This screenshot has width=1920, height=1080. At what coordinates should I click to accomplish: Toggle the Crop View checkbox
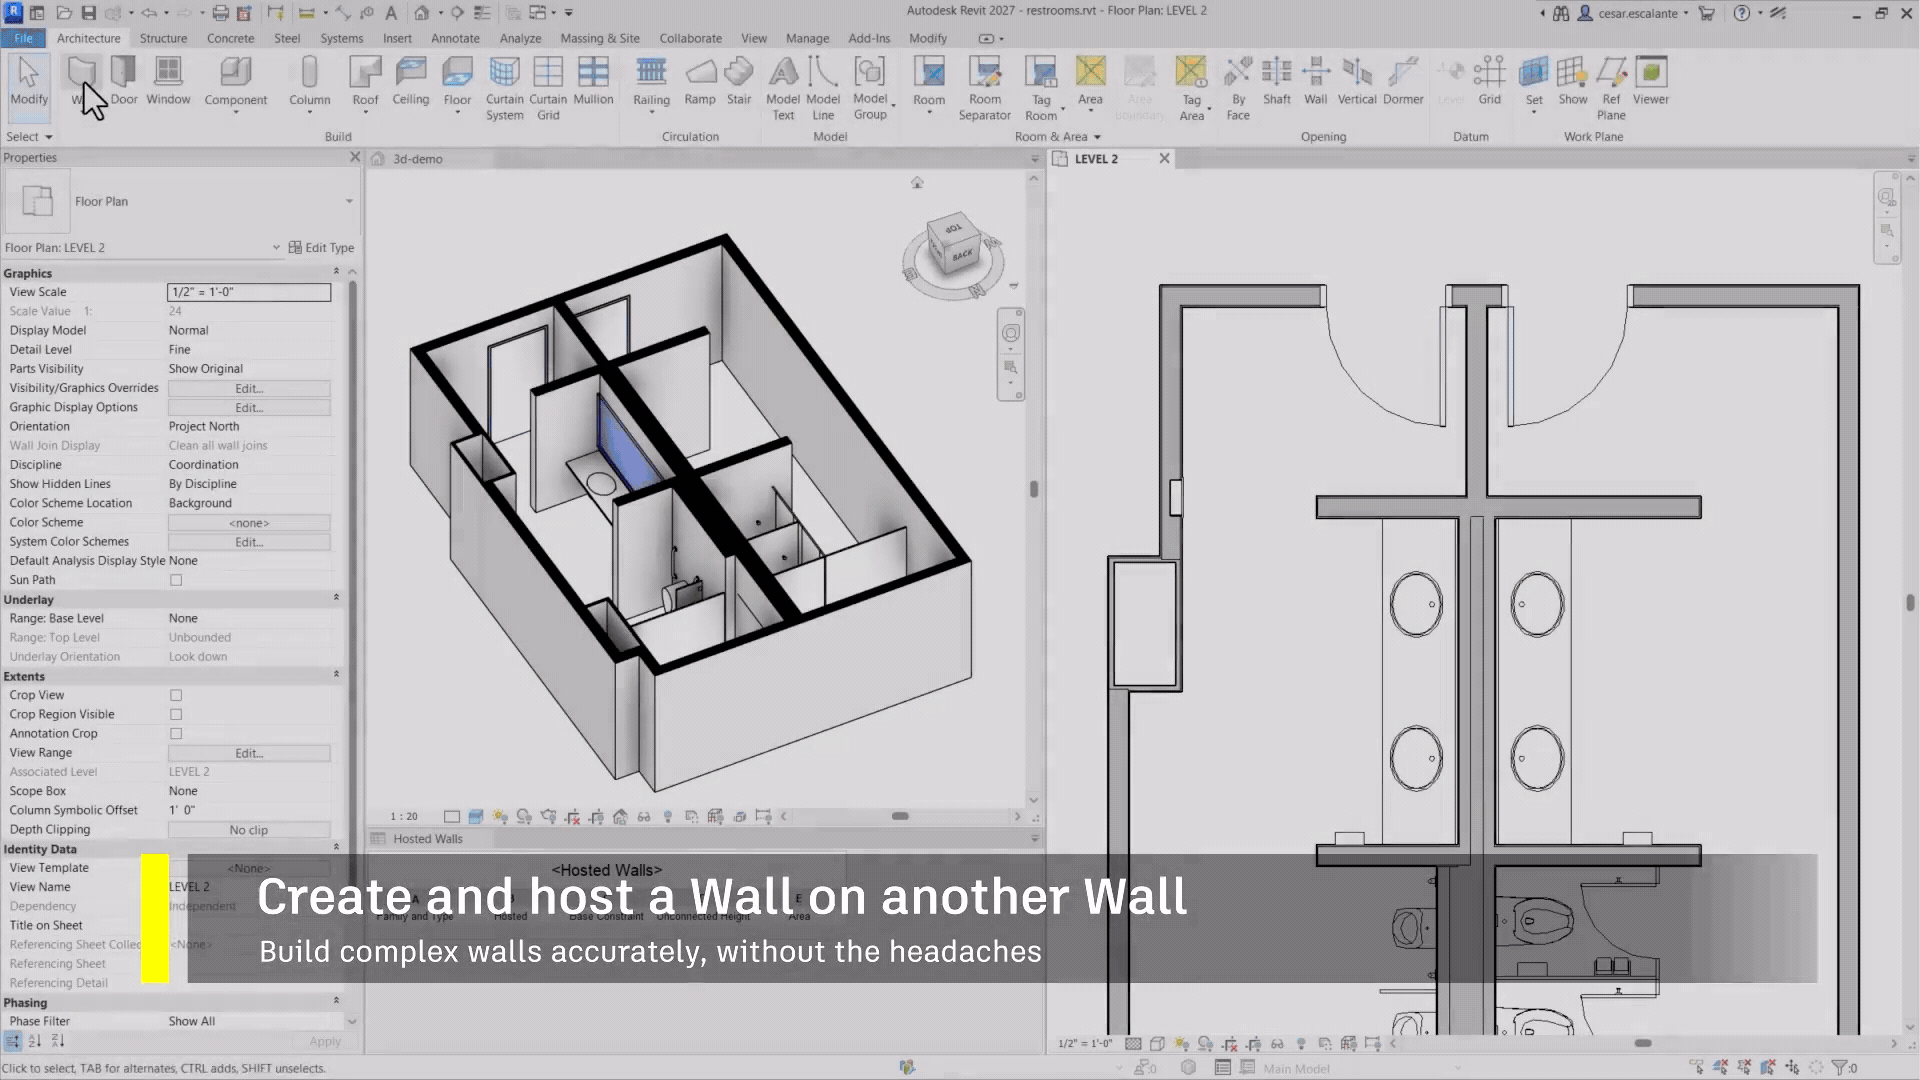coord(176,695)
